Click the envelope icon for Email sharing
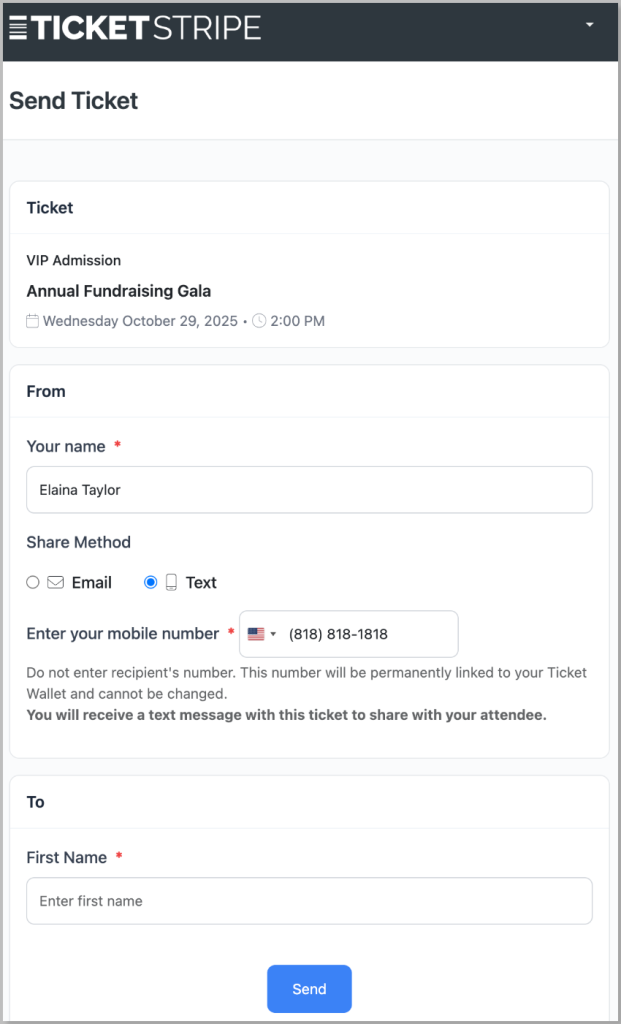621x1024 pixels. 56,582
